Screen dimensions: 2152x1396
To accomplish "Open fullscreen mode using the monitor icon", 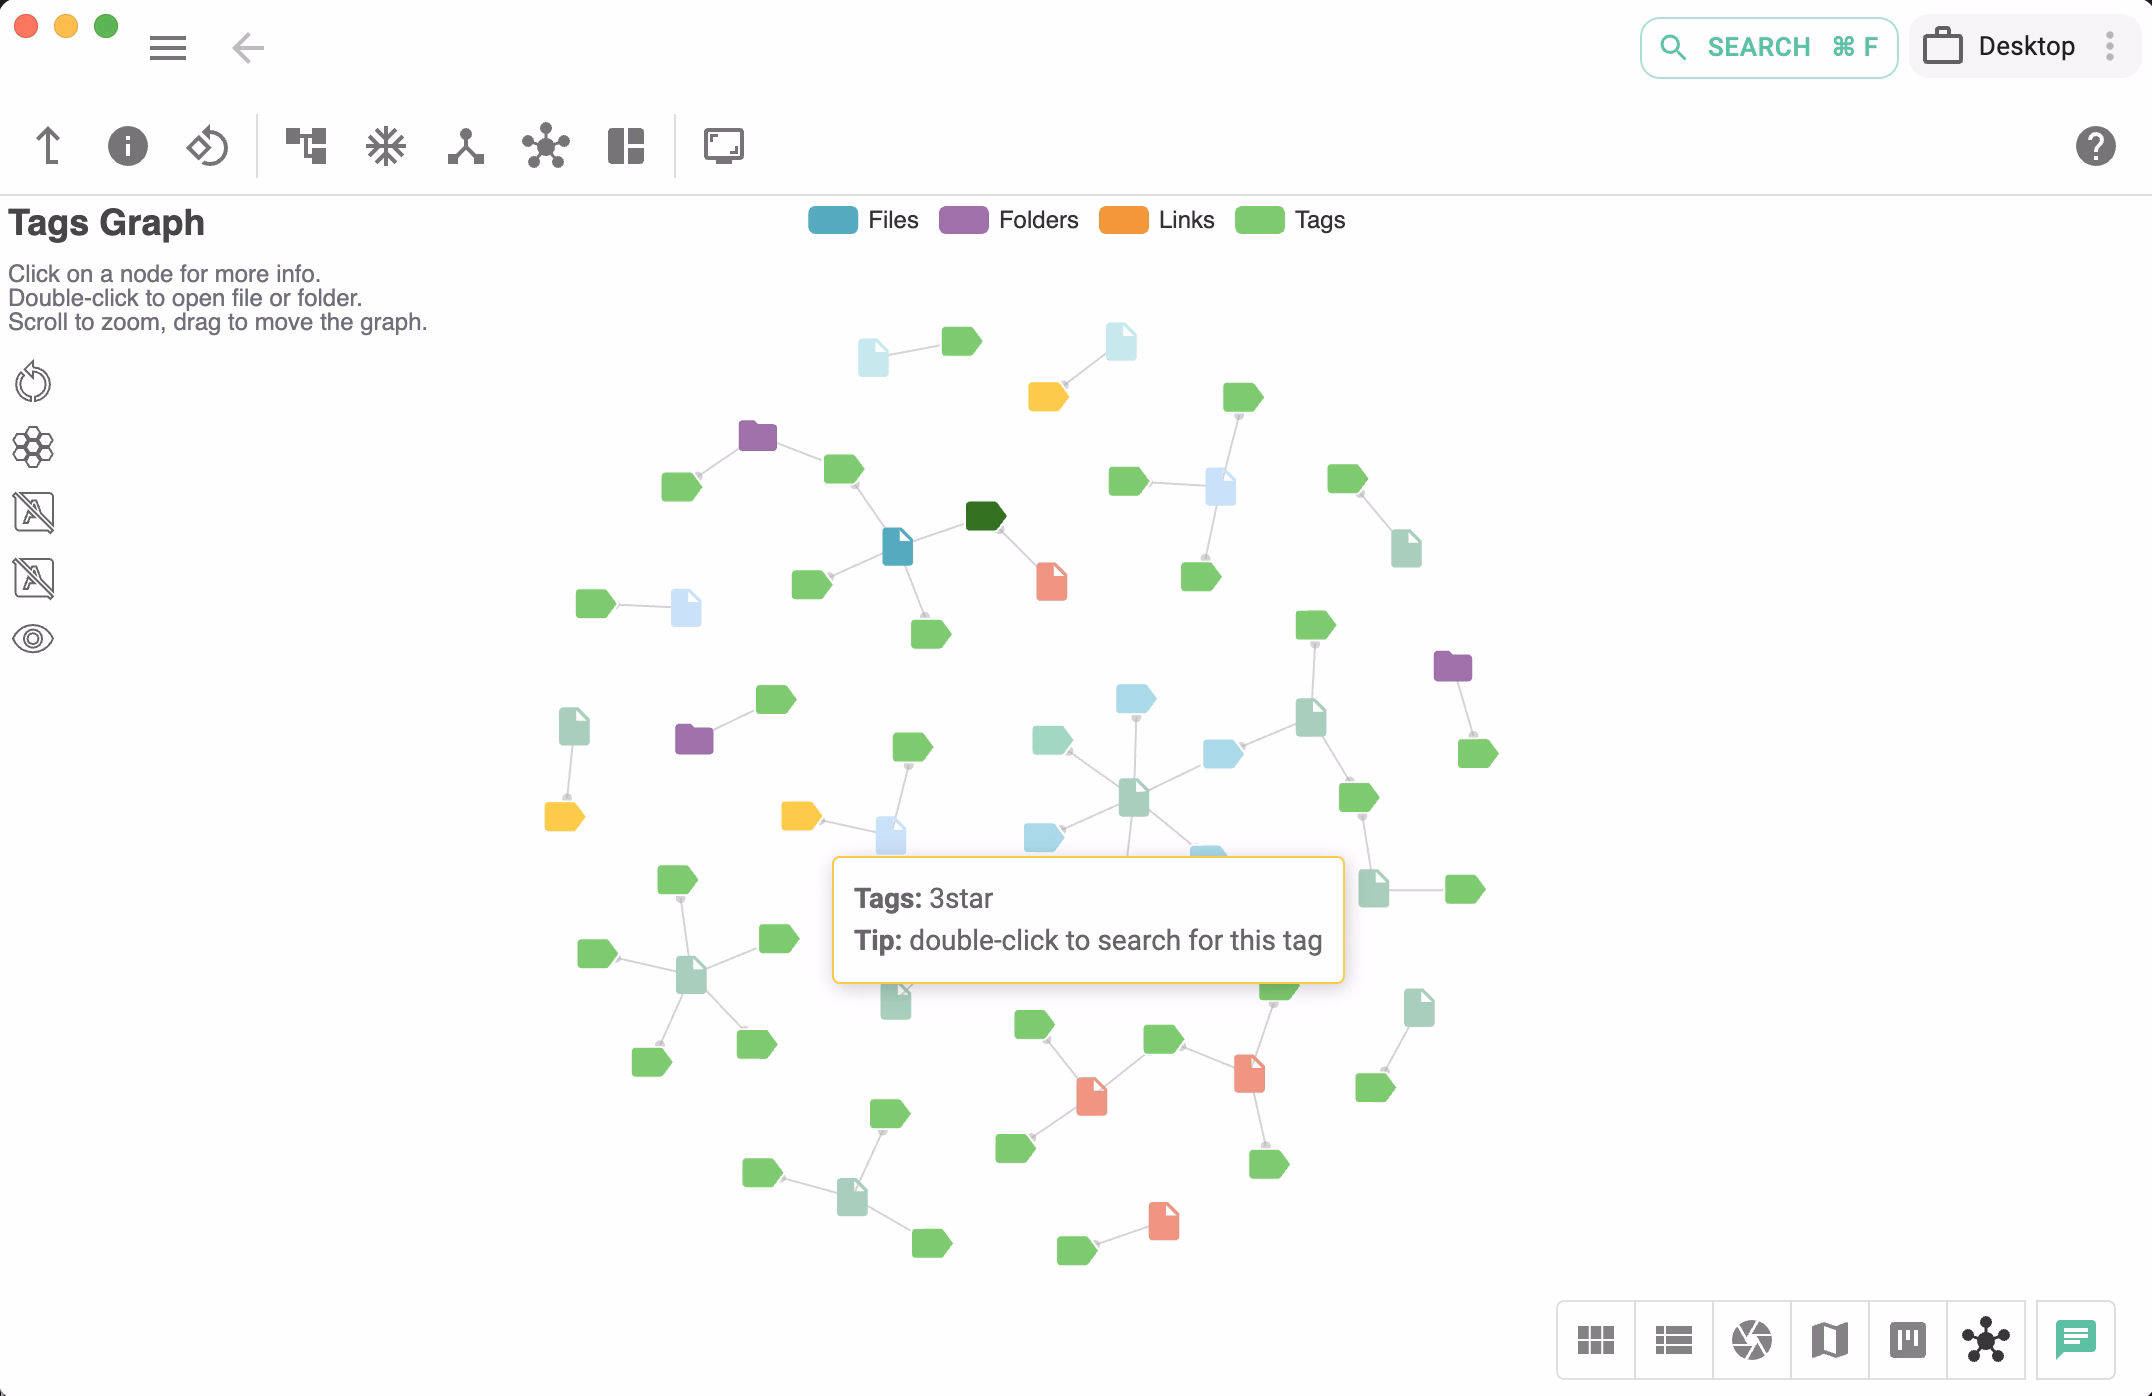I will [724, 145].
